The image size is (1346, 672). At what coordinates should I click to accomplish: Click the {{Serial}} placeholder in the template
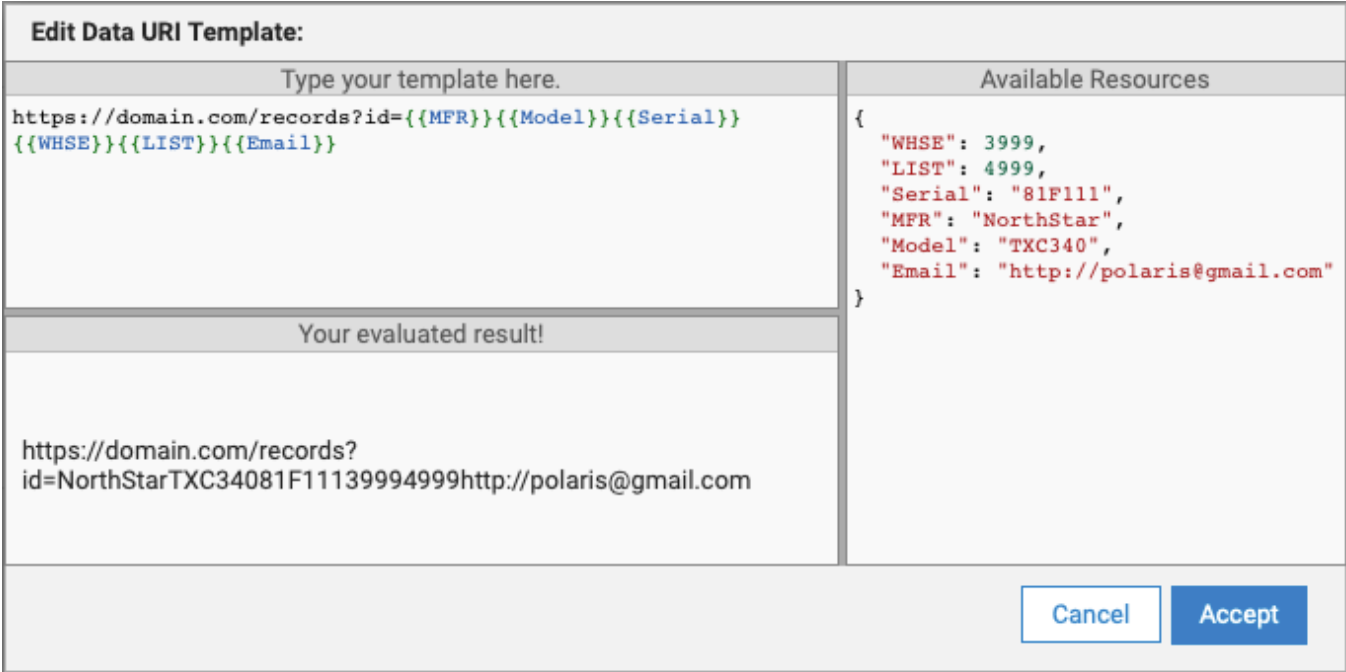673,118
